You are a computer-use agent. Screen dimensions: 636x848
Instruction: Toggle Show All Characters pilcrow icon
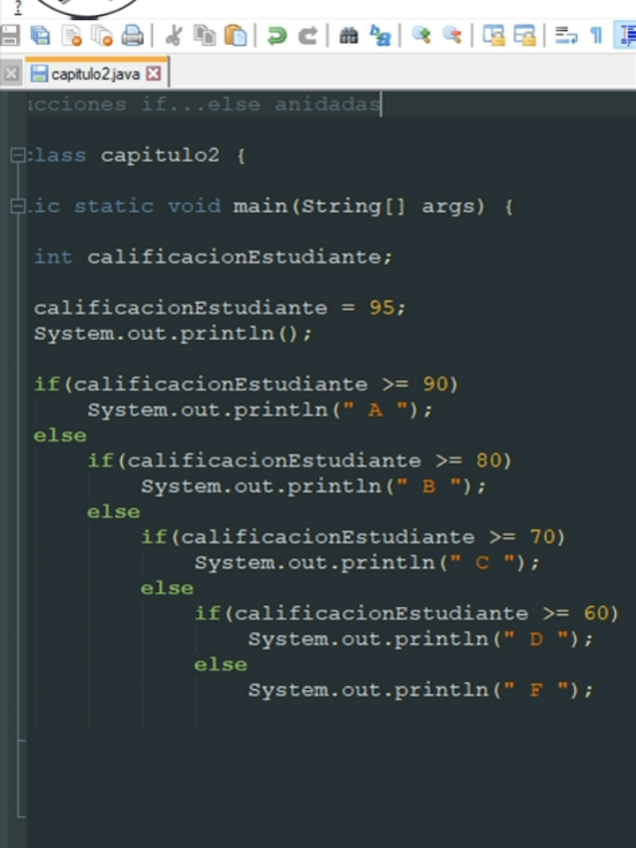tap(597, 36)
